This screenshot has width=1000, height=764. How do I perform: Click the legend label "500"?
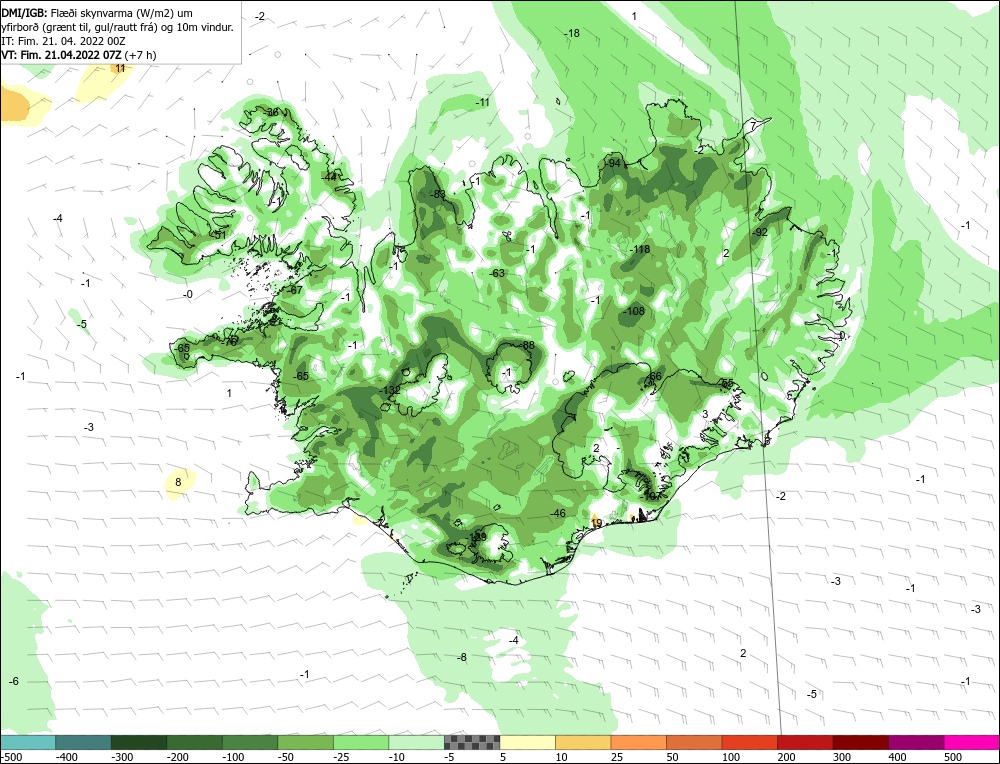coord(953,757)
